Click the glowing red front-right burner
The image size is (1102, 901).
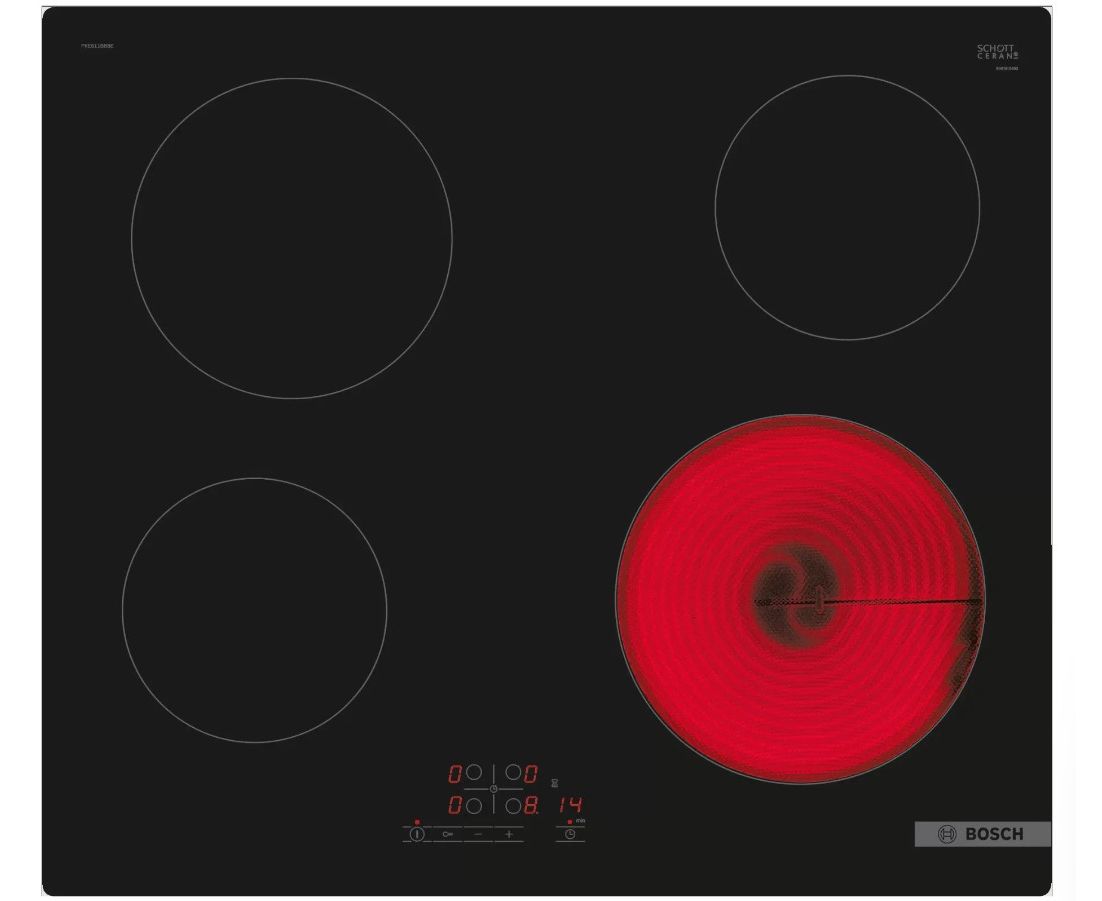tap(799, 600)
